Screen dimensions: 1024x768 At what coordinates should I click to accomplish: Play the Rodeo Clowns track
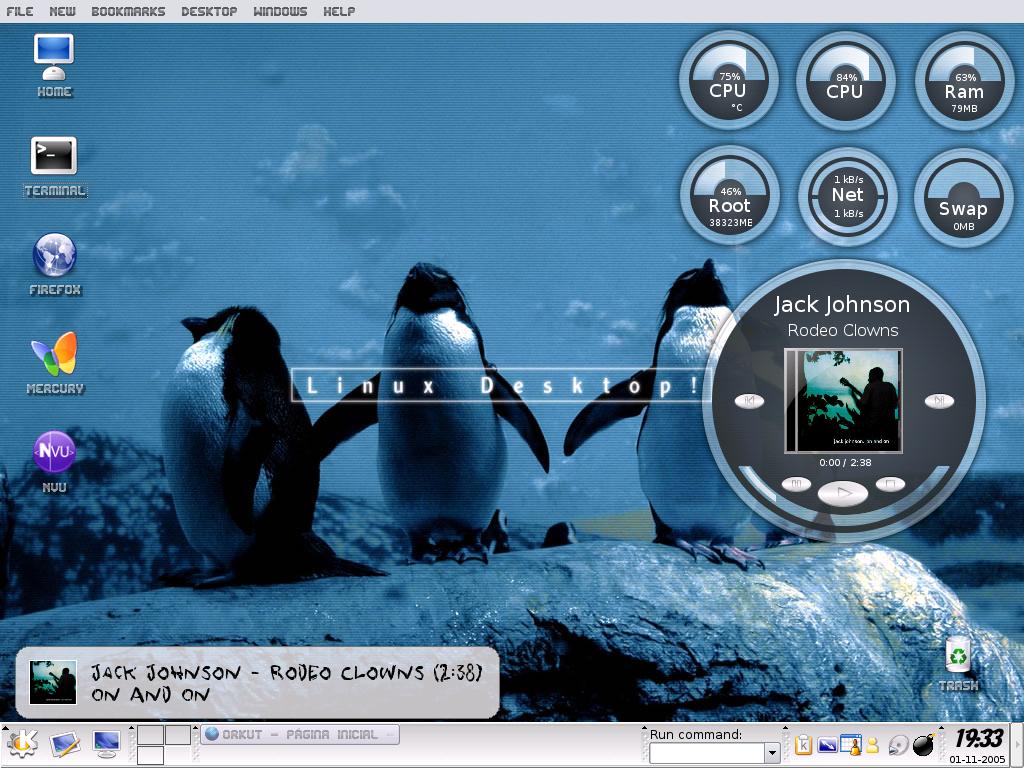(843, 493)
